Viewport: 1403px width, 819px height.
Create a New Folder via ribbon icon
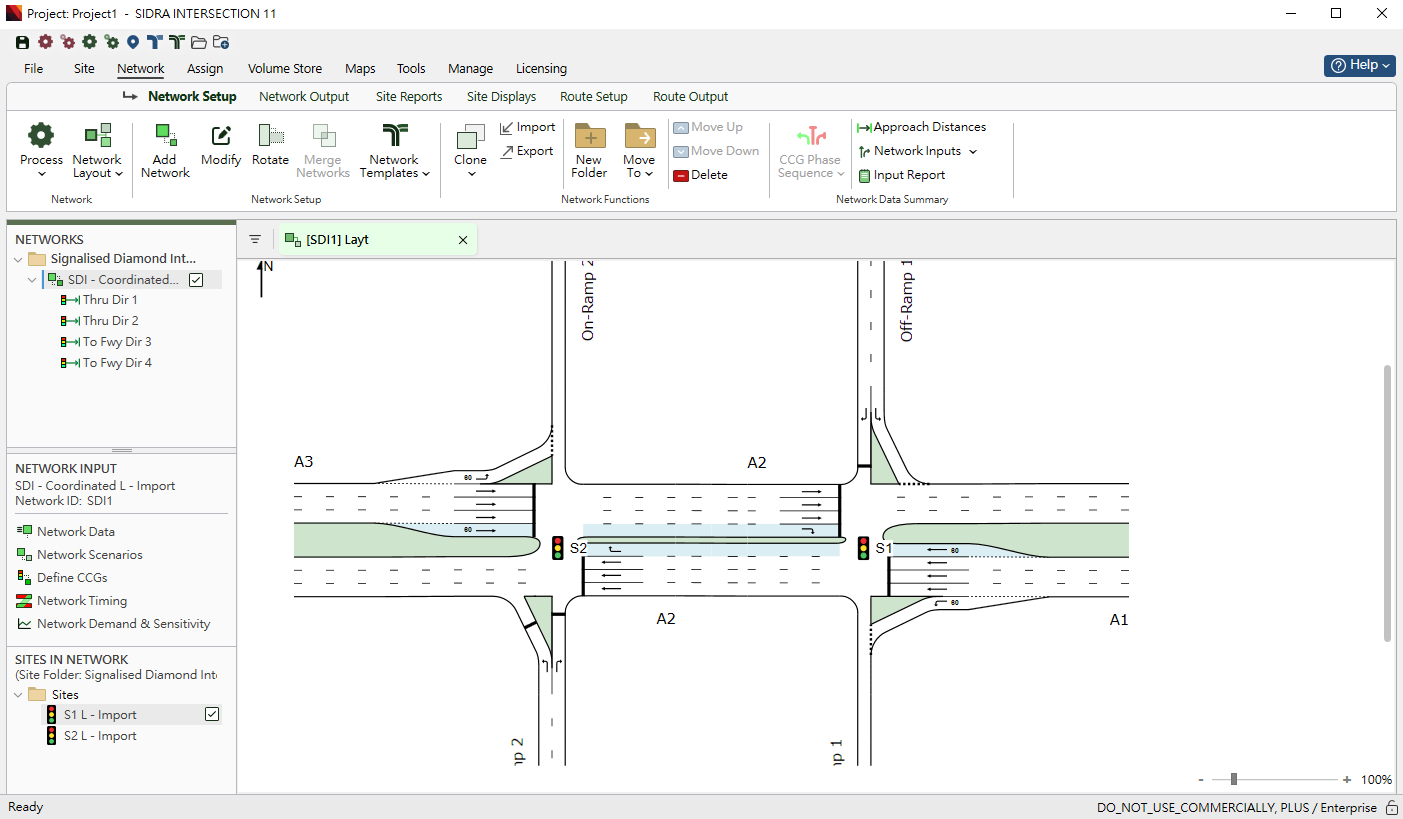(589, 136)
